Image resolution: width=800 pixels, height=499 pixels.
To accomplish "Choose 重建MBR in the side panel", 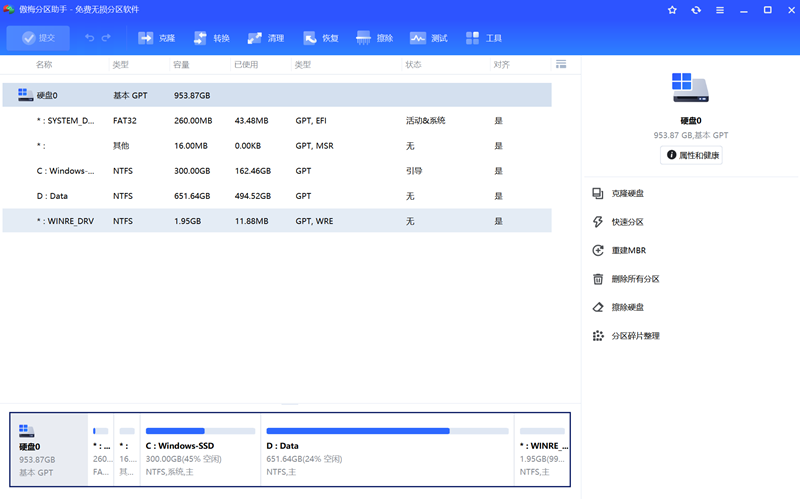I will (x=627, y=250).
